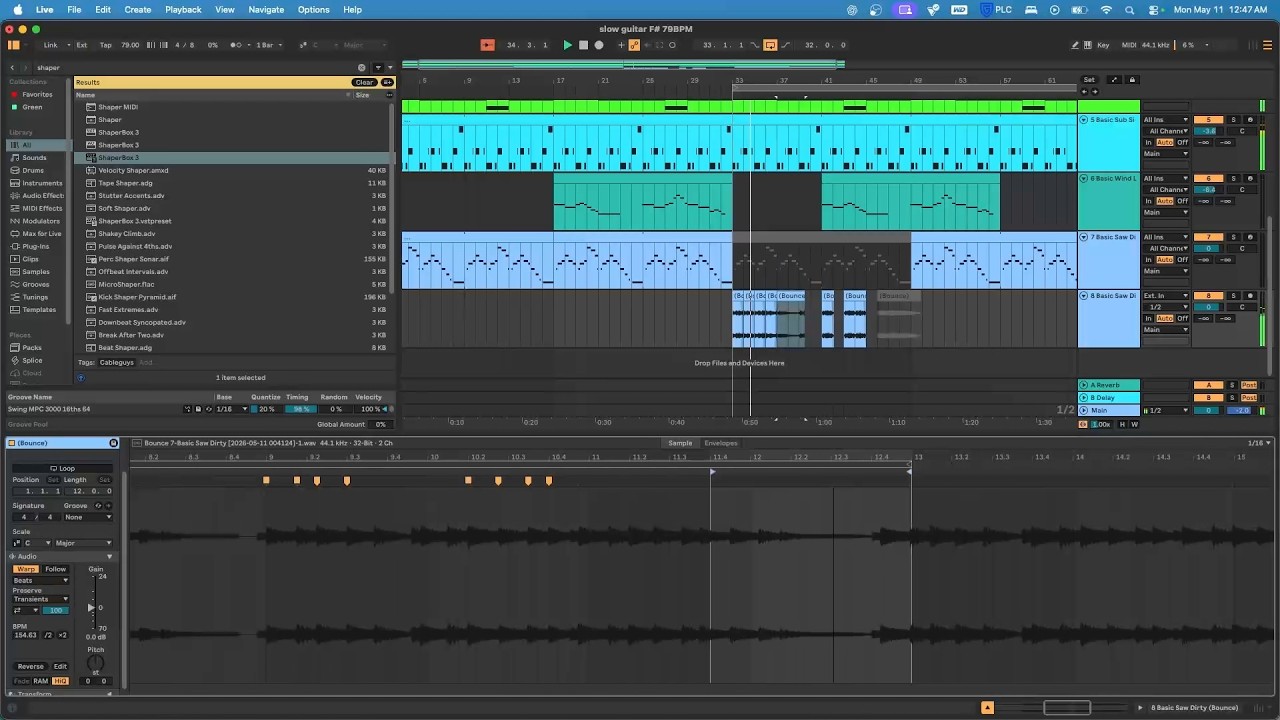Adjust the clip Gain slider handle
This screenshot has height=720, width=1280.
click(92, 608)
